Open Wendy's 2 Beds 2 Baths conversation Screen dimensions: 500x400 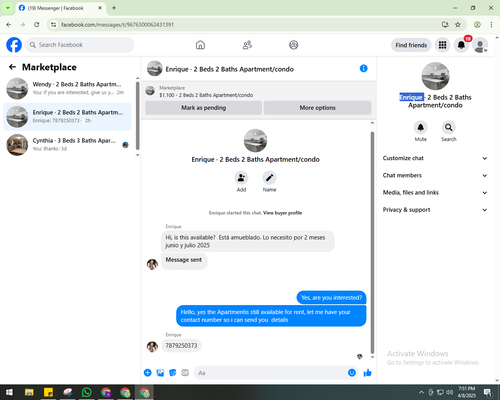click(68, 89)
